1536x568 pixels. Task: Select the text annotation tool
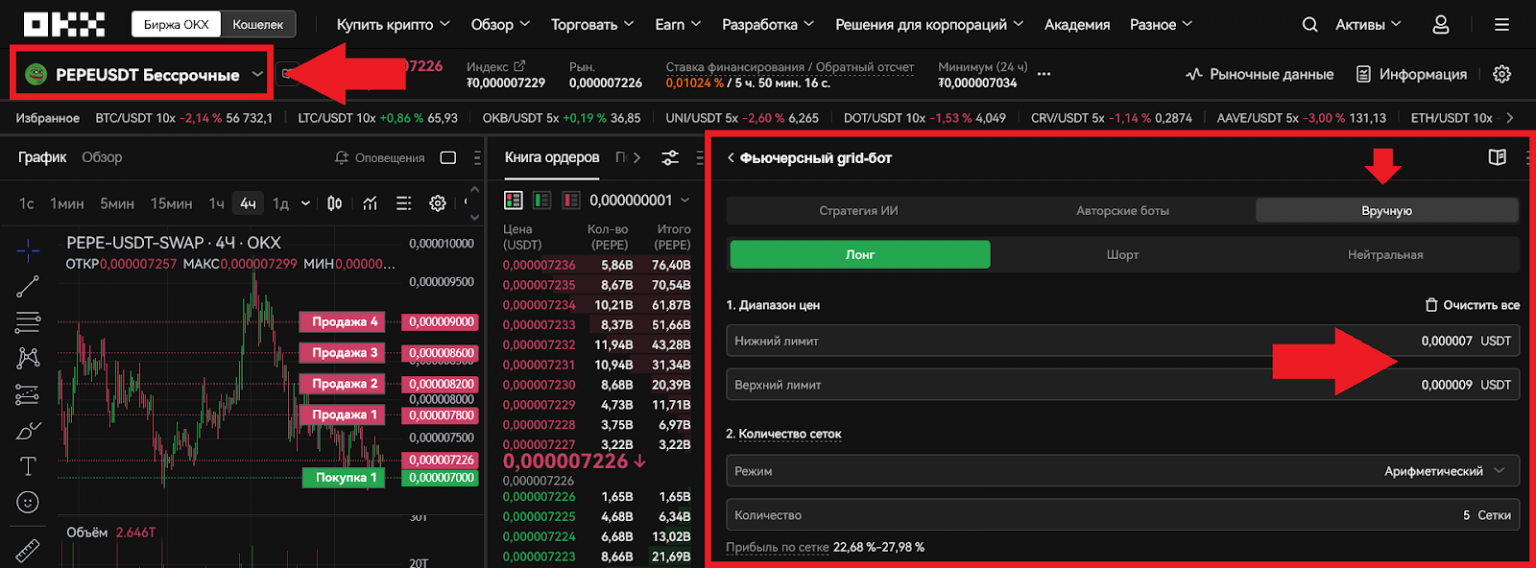click(x=28, y=466)
